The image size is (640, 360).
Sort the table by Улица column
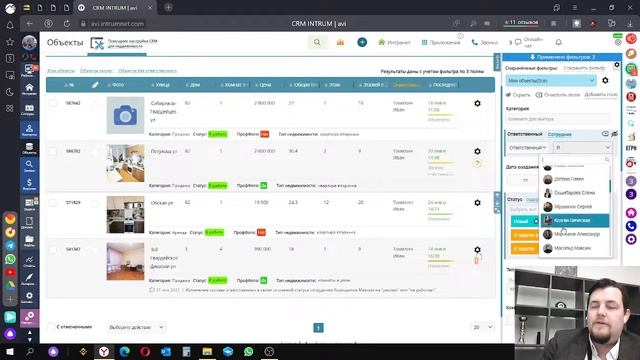[161, 85]
